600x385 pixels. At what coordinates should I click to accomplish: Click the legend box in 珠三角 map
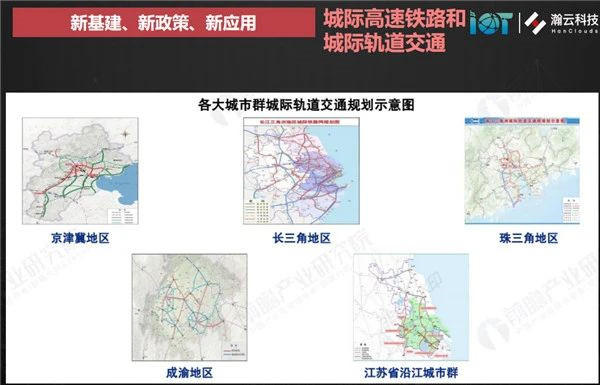pos(571,210)
